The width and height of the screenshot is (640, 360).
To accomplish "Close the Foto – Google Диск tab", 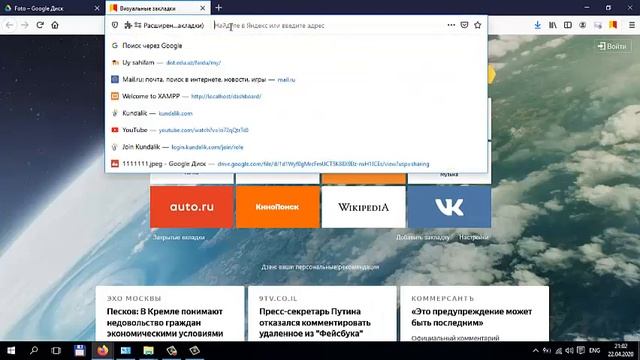I will tap(97, 8).
